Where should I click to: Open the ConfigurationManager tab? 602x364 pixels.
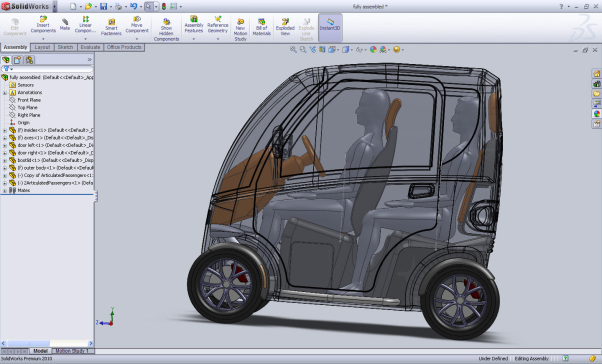pyautogui.click(x=30, y=60)
